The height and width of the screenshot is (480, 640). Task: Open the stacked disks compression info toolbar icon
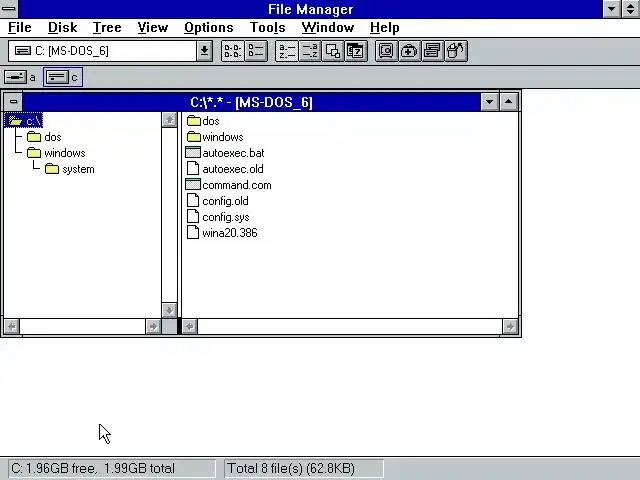point(432,51)
